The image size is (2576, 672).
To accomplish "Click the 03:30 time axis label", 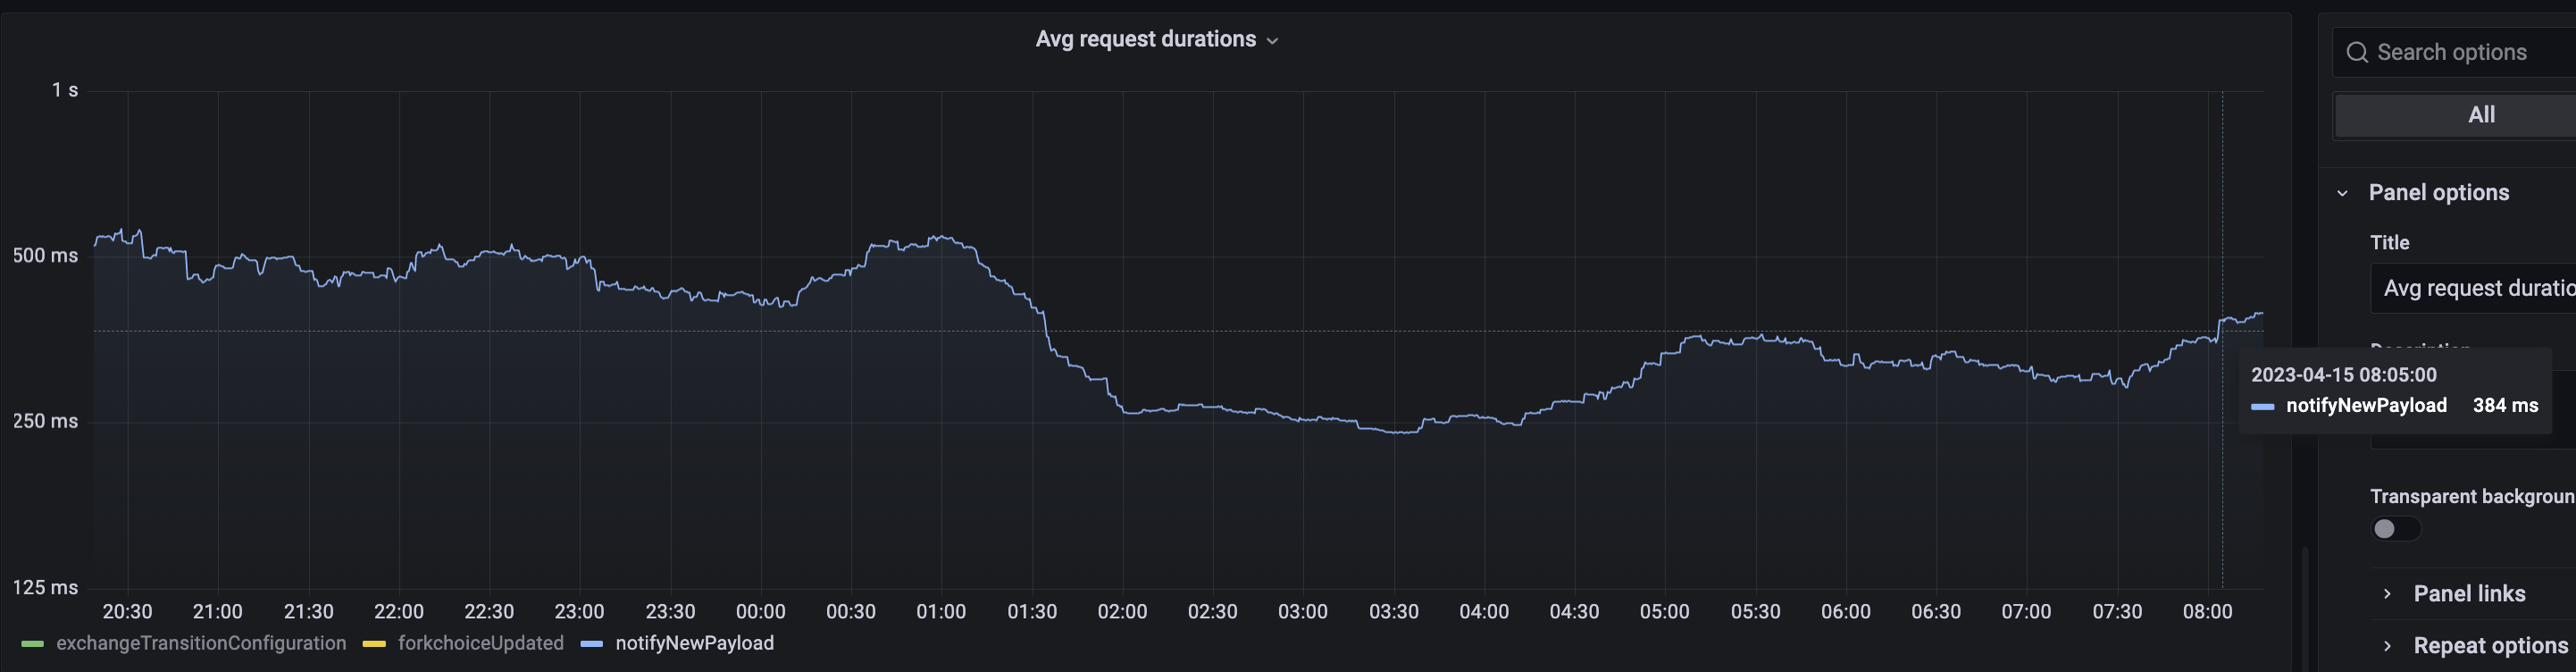I will tap(1394, 612).
